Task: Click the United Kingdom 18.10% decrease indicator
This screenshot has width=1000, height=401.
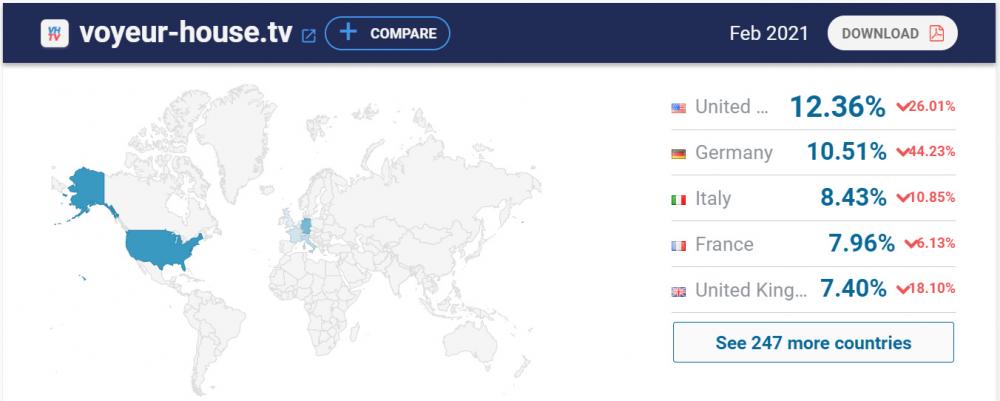Action: click(x=926, y=290)
